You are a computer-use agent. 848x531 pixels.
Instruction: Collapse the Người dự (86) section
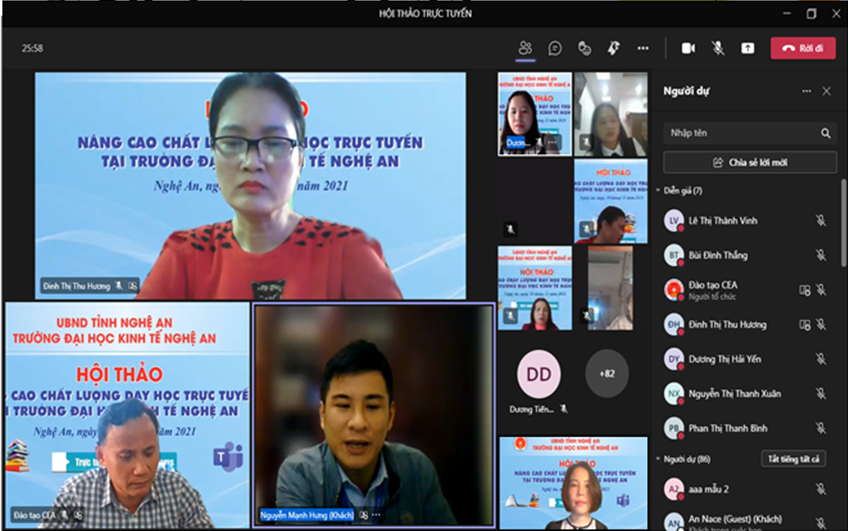pos(658,459)
